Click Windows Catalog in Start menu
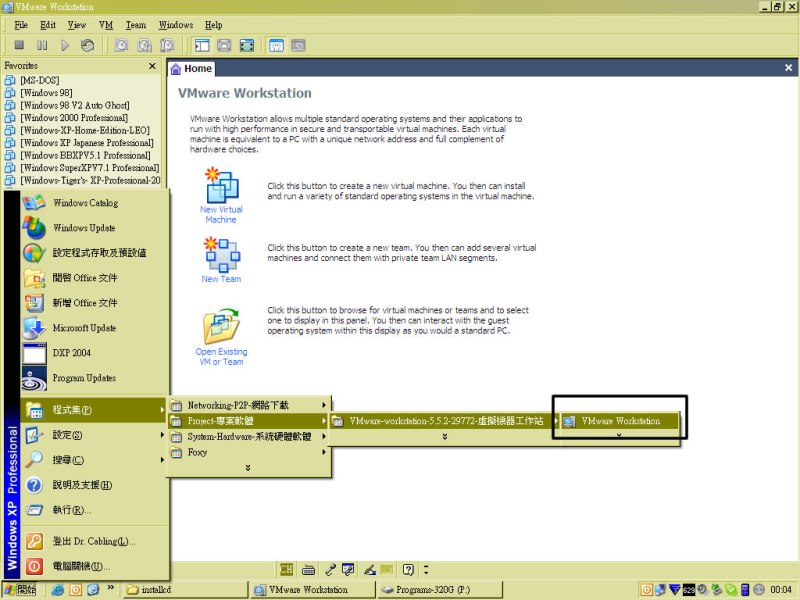The height and width of the screenshot is (600, 800). [94, 203]
